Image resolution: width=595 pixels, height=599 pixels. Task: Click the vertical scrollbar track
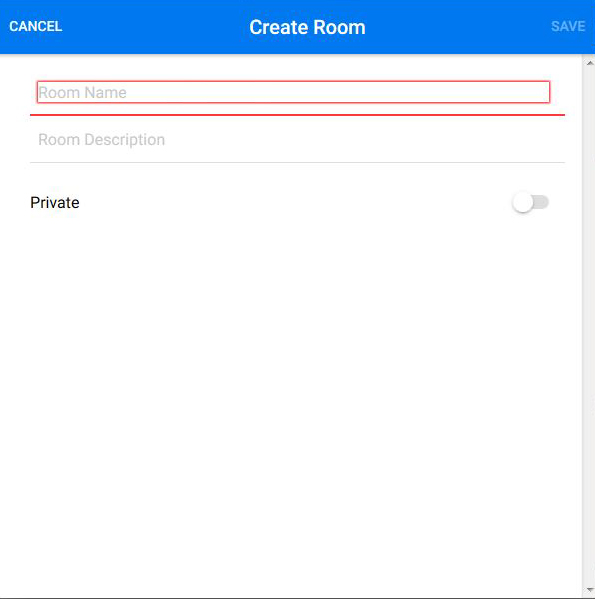tap(589, 327)
